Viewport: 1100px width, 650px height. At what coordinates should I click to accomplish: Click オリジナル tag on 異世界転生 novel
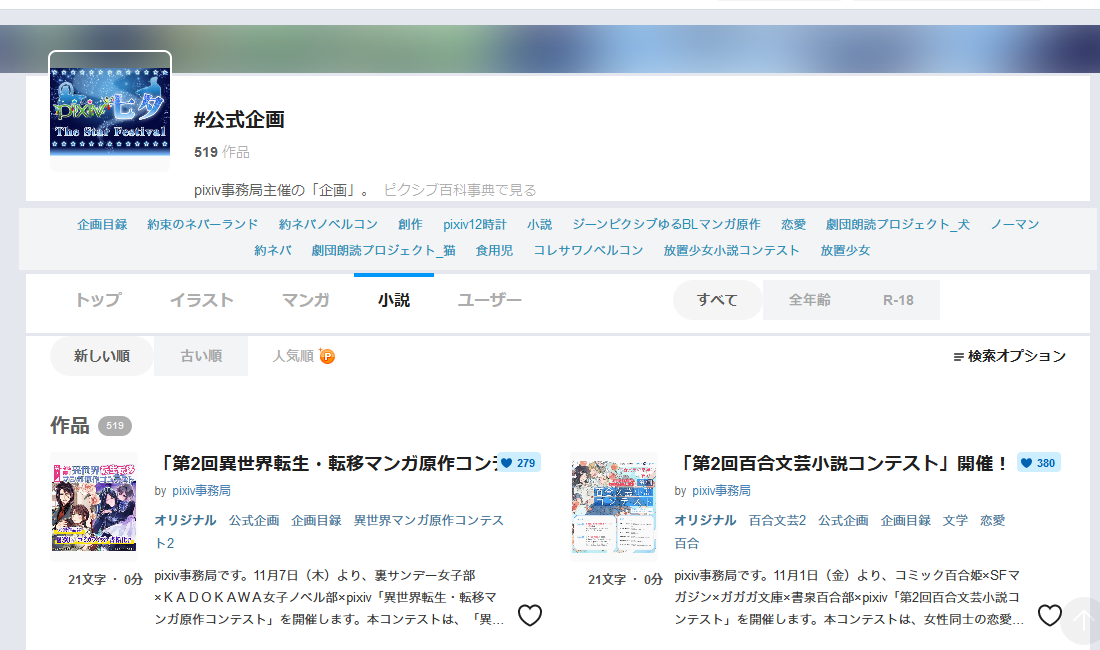tap(185, 520)
